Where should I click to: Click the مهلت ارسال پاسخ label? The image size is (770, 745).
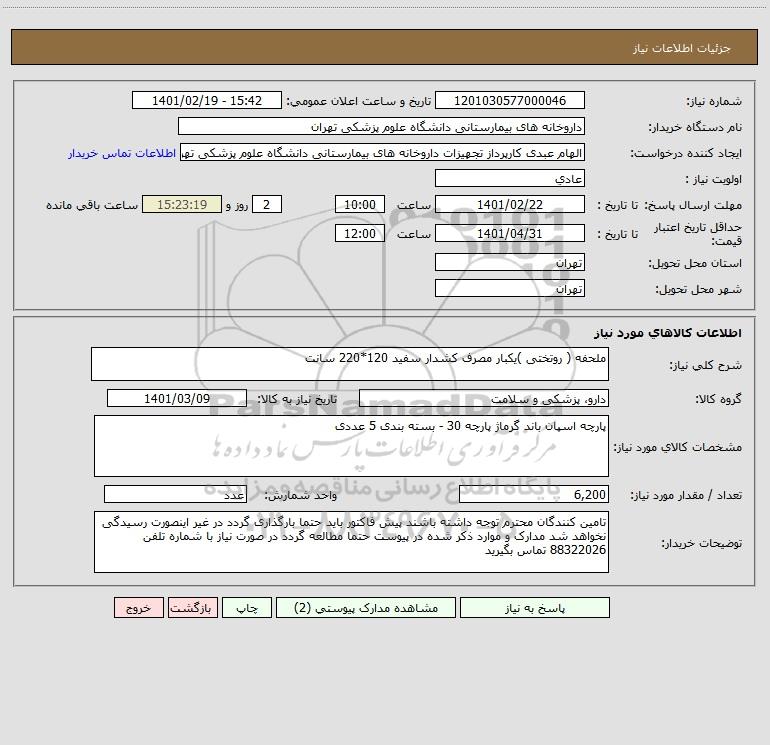[x=693, y=205]
